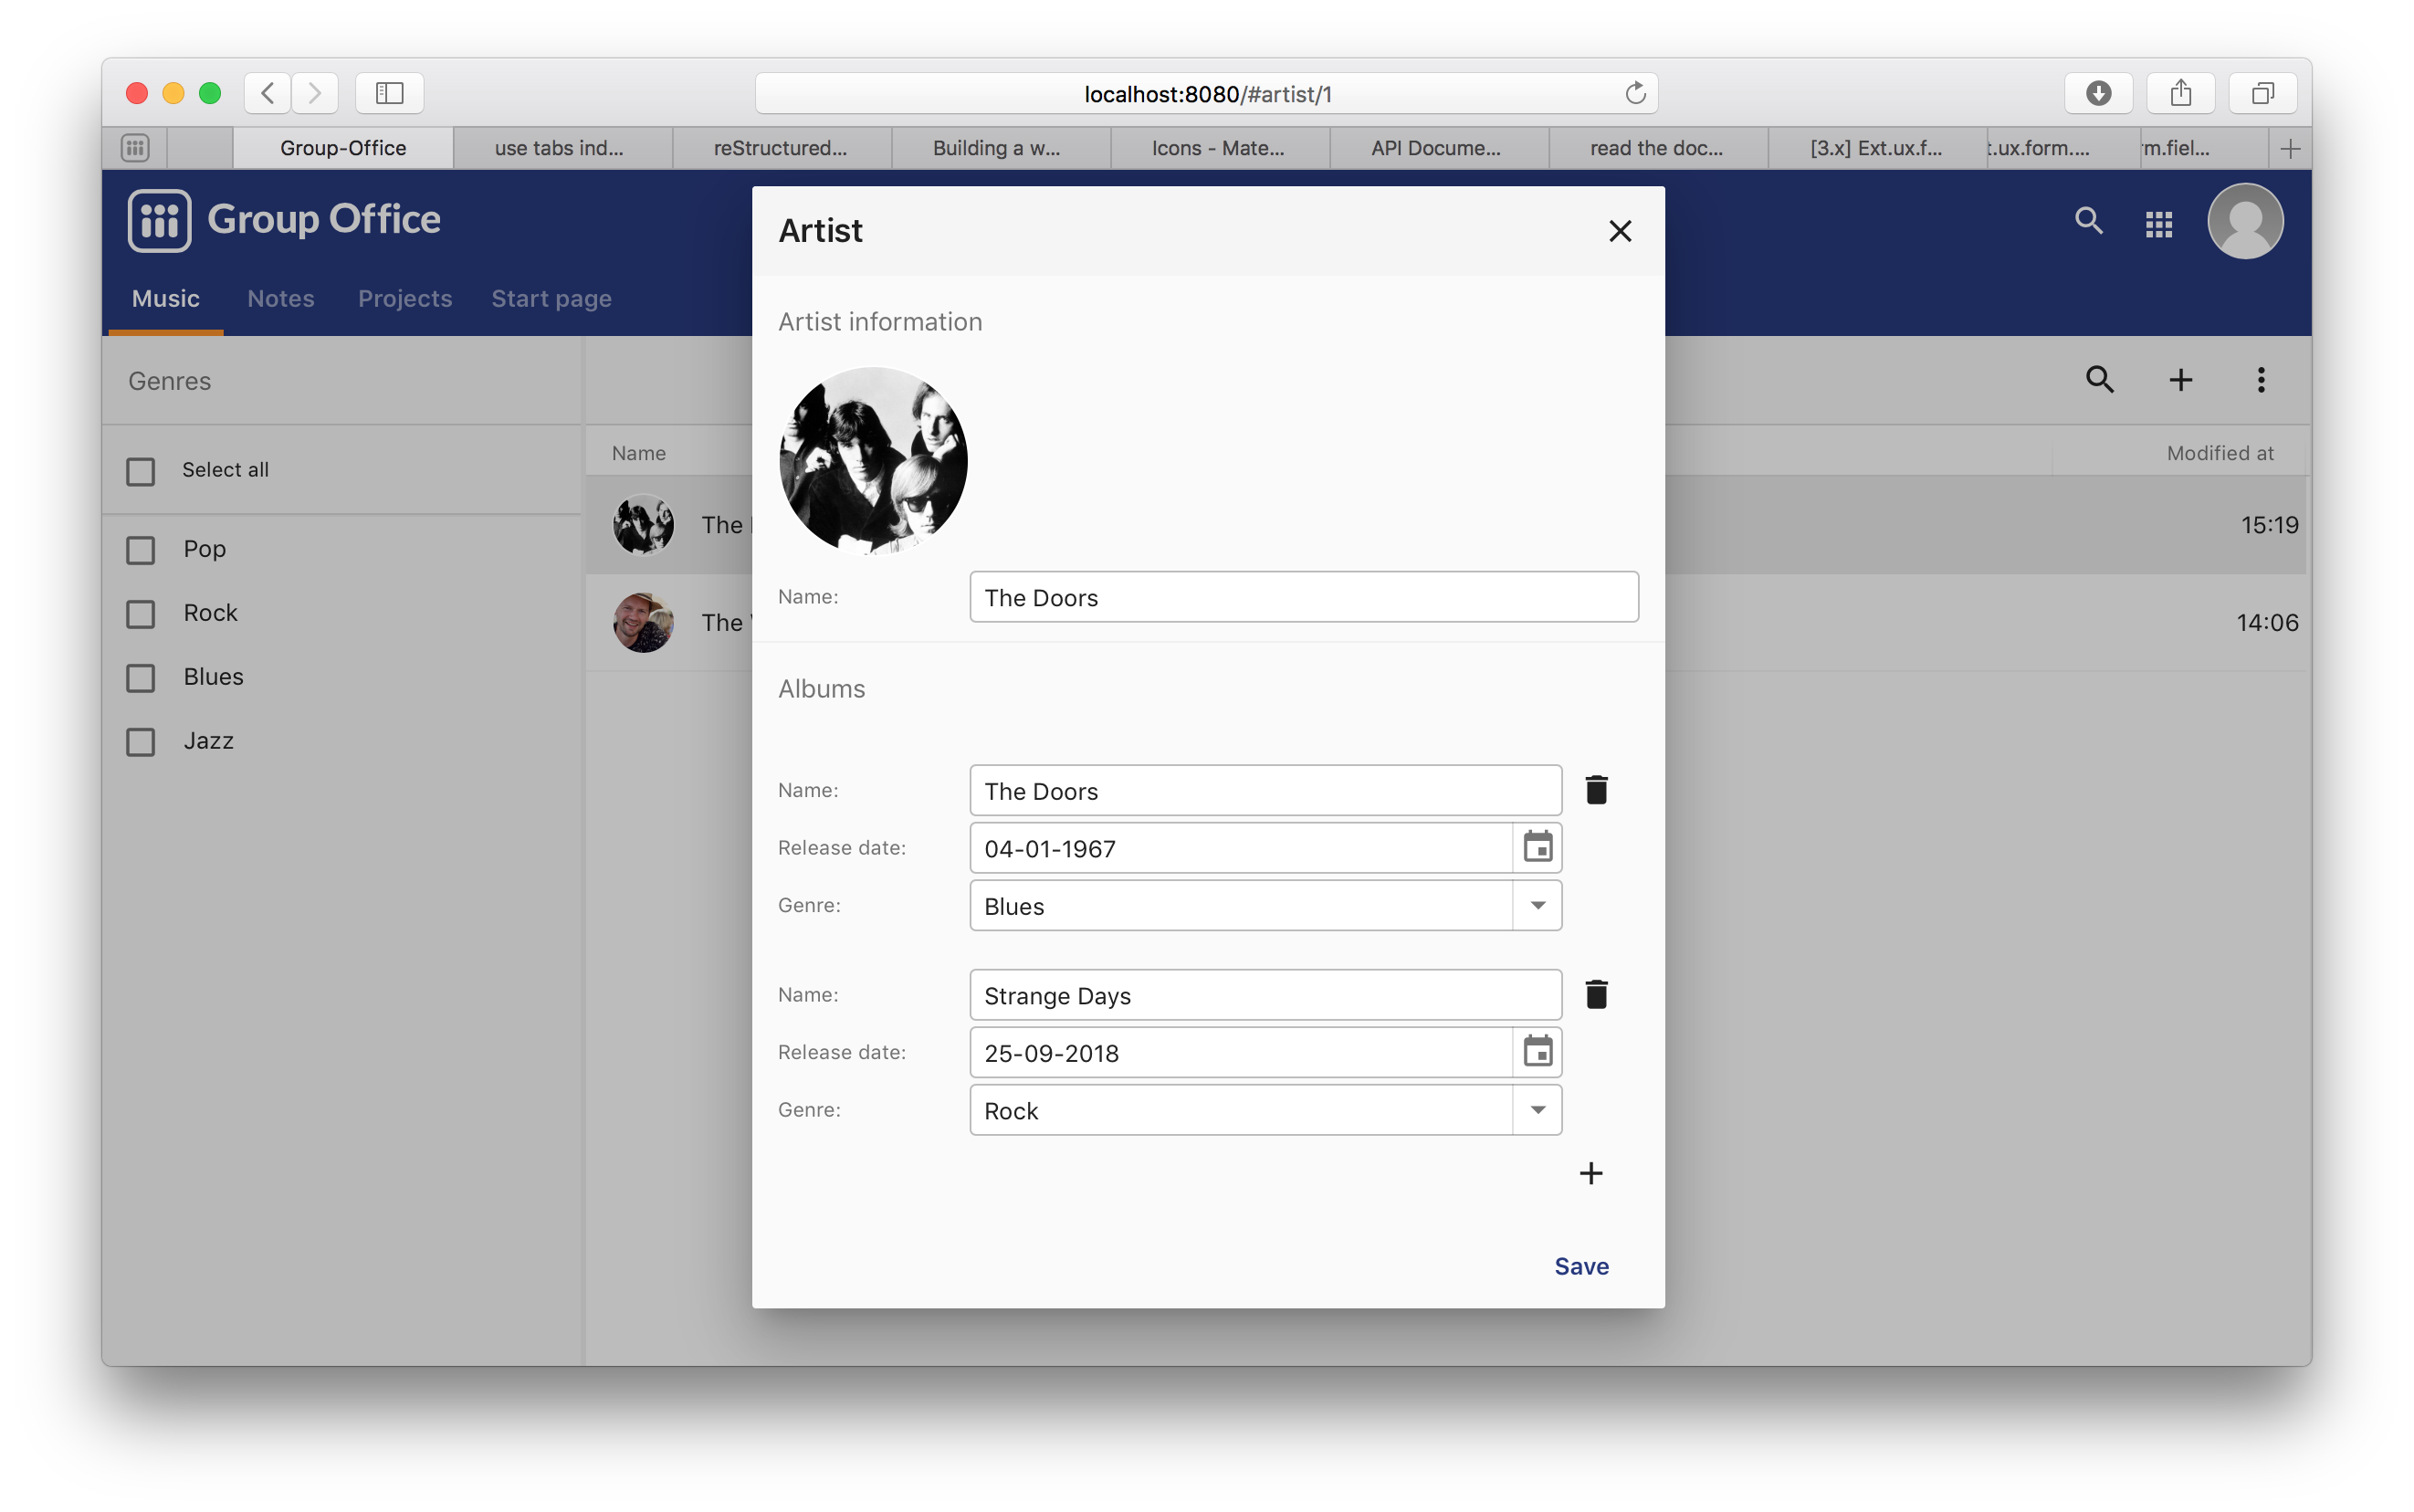Close the Artist dialog

tap(1619, 231)
